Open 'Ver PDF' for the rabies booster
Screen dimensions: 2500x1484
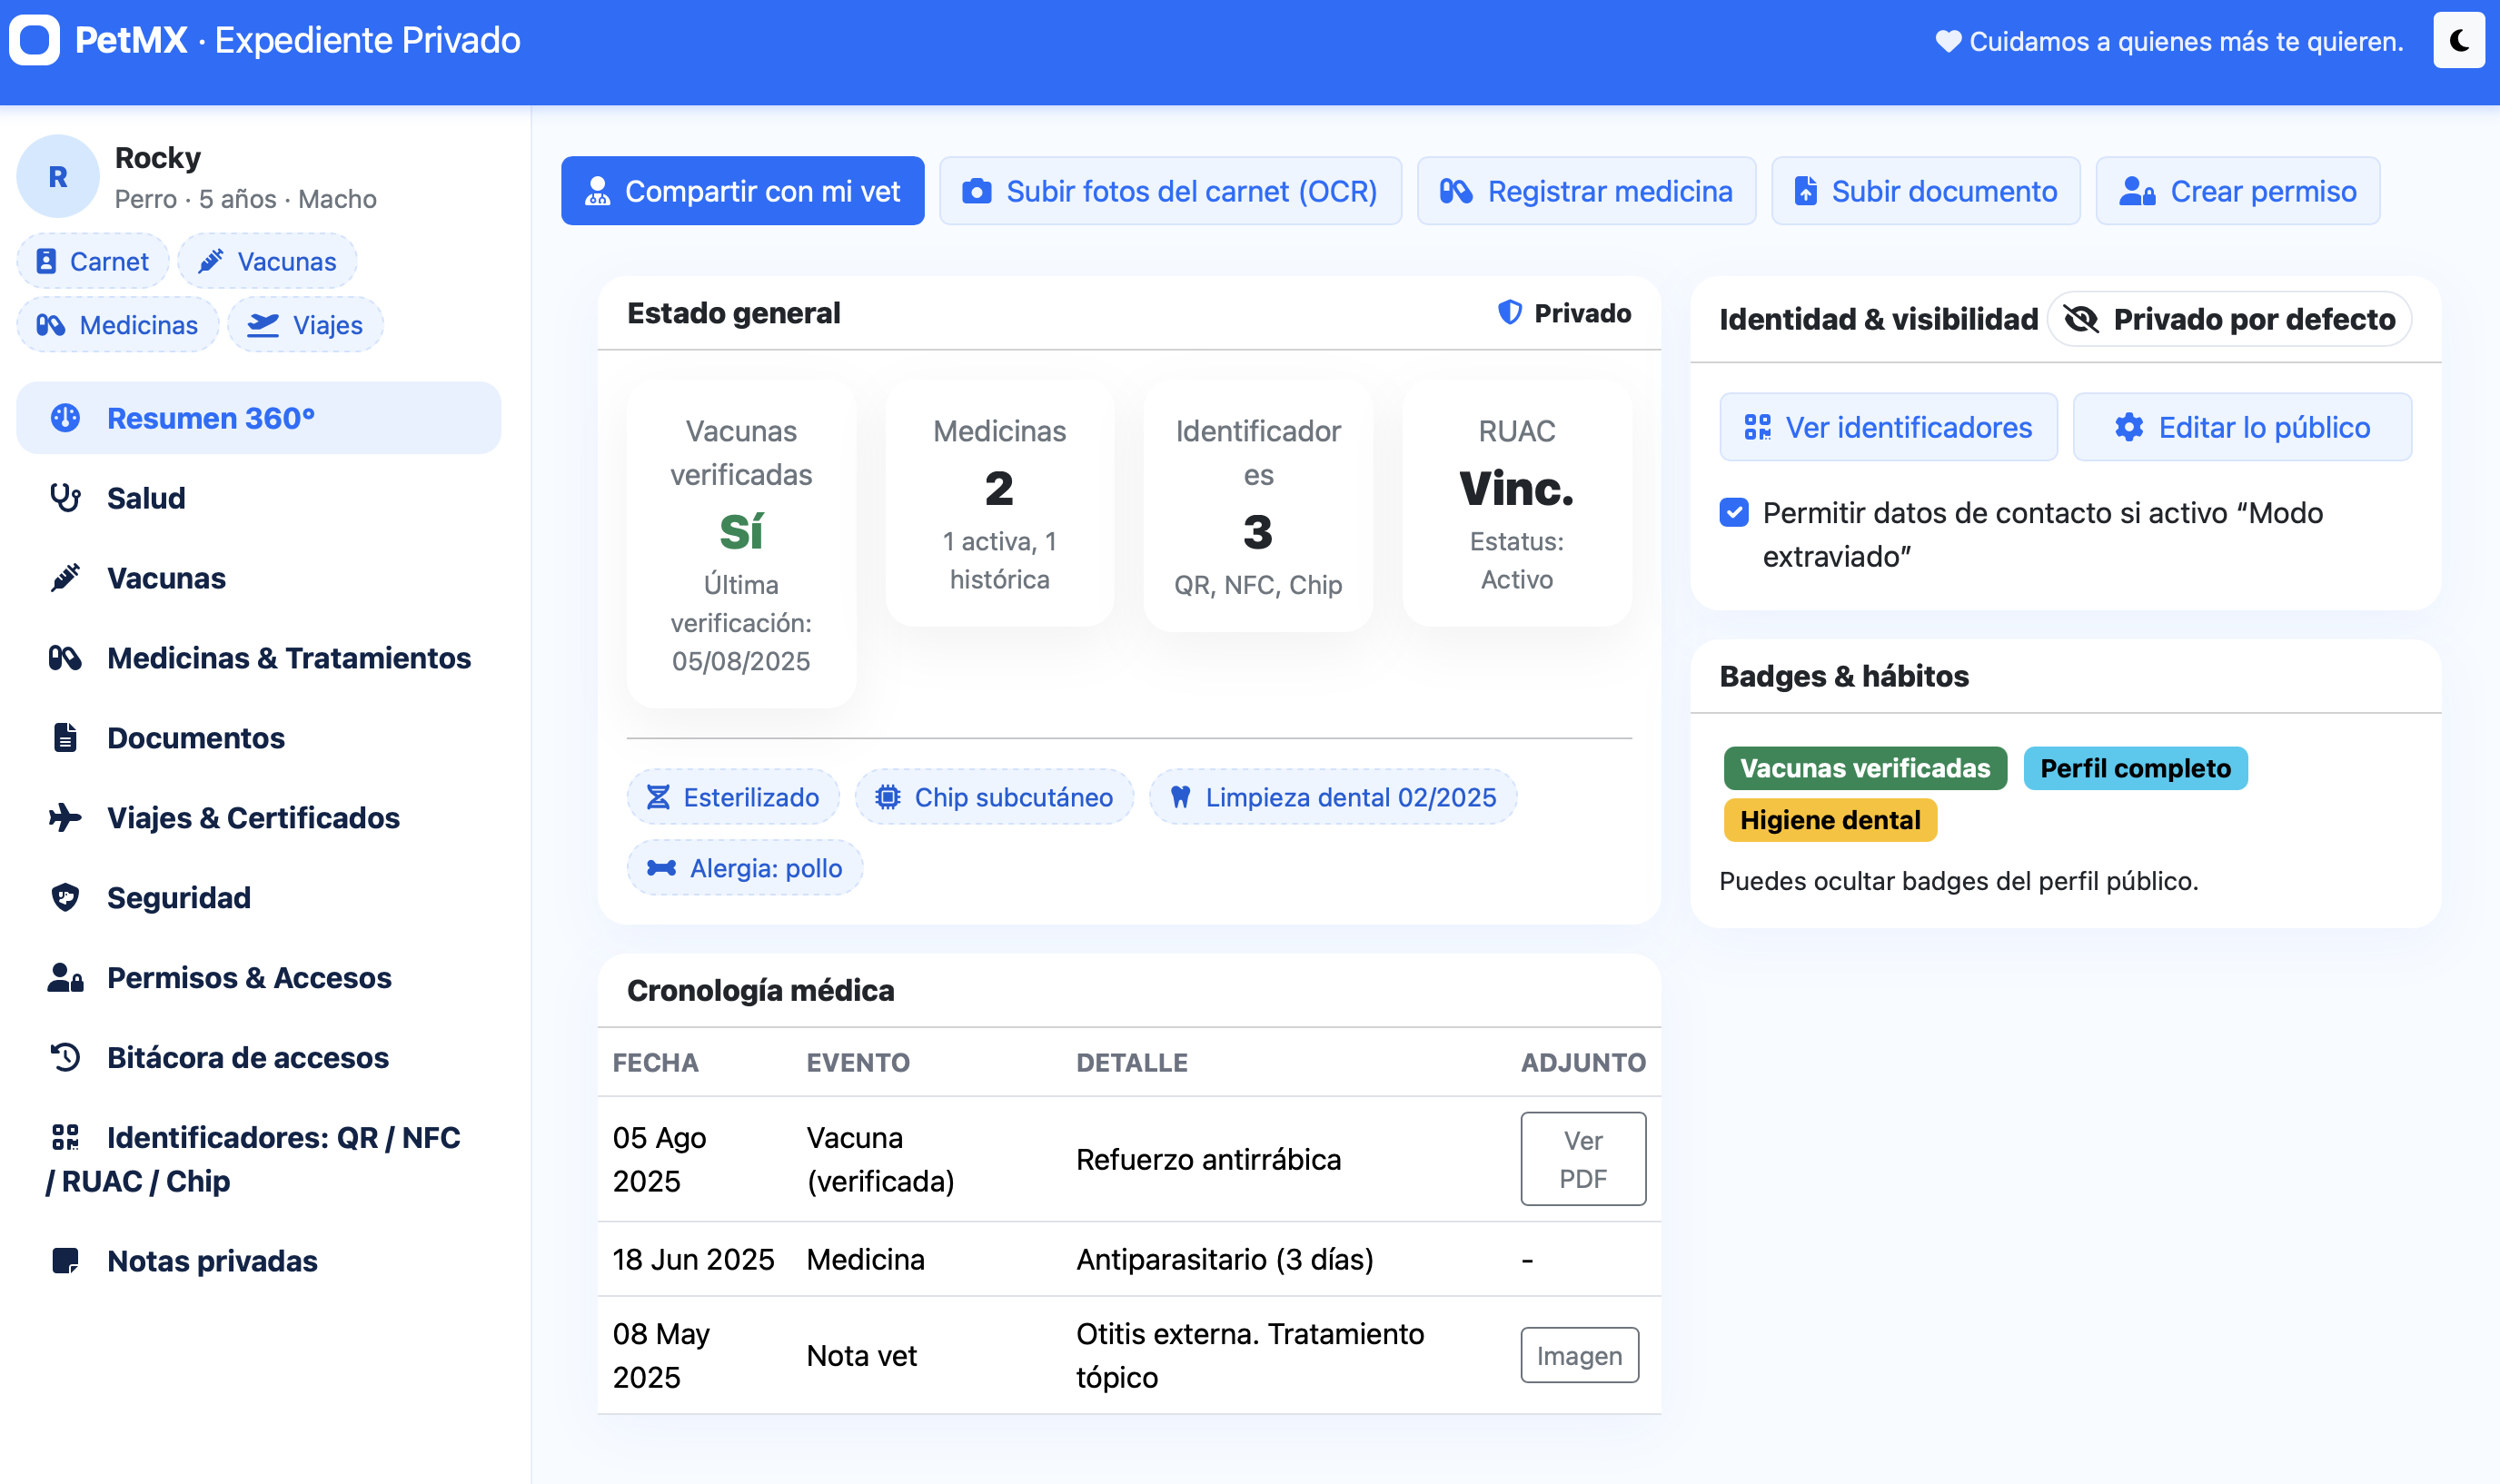coord(1583,1158)
